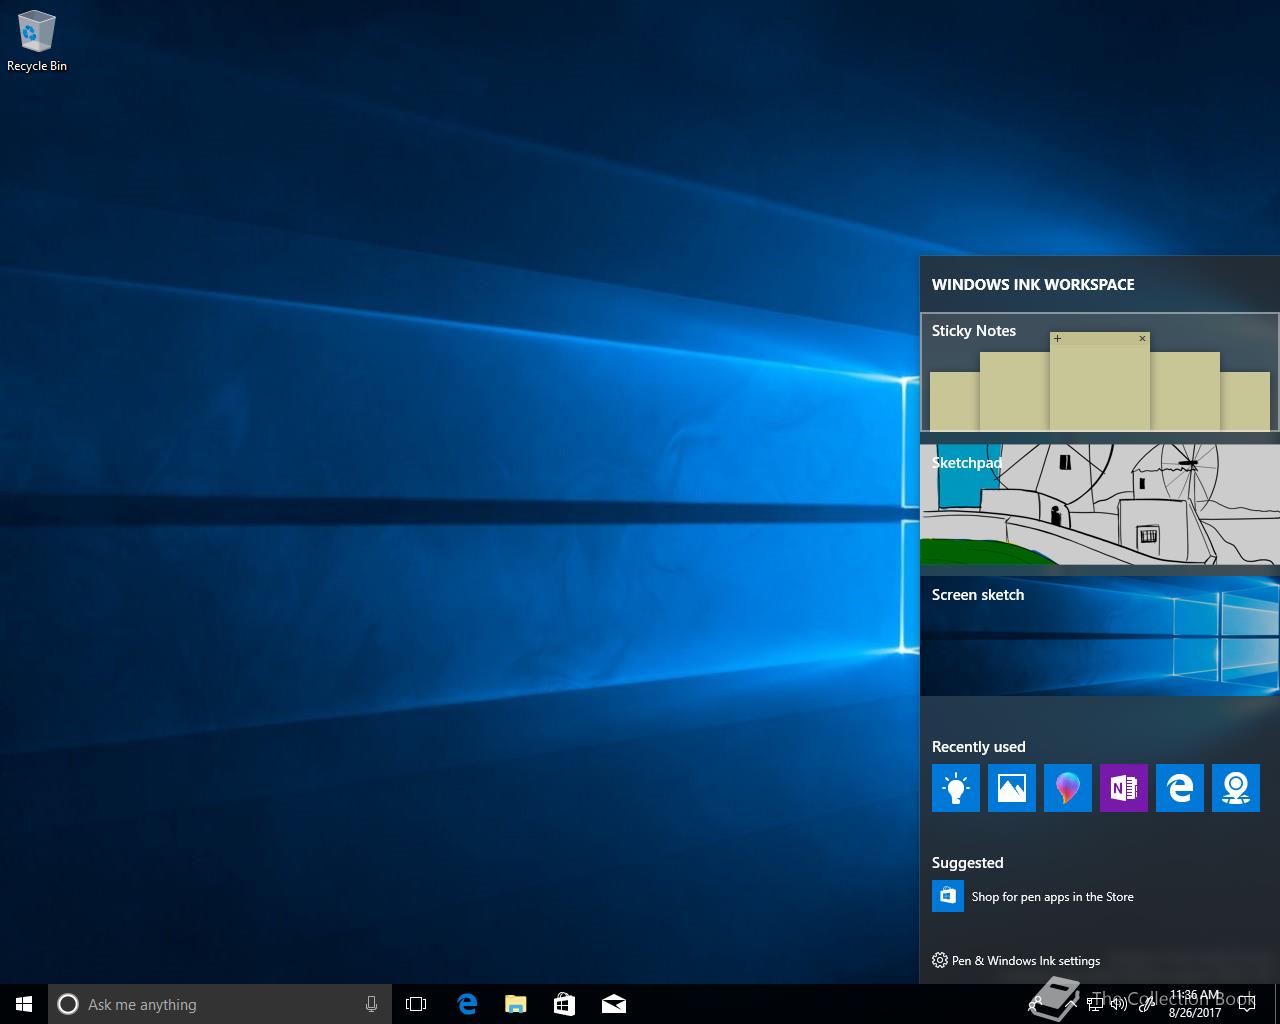Open the Maps app tile
The width and height of the screenshot is (1280, 1024).
(1235, 788)
